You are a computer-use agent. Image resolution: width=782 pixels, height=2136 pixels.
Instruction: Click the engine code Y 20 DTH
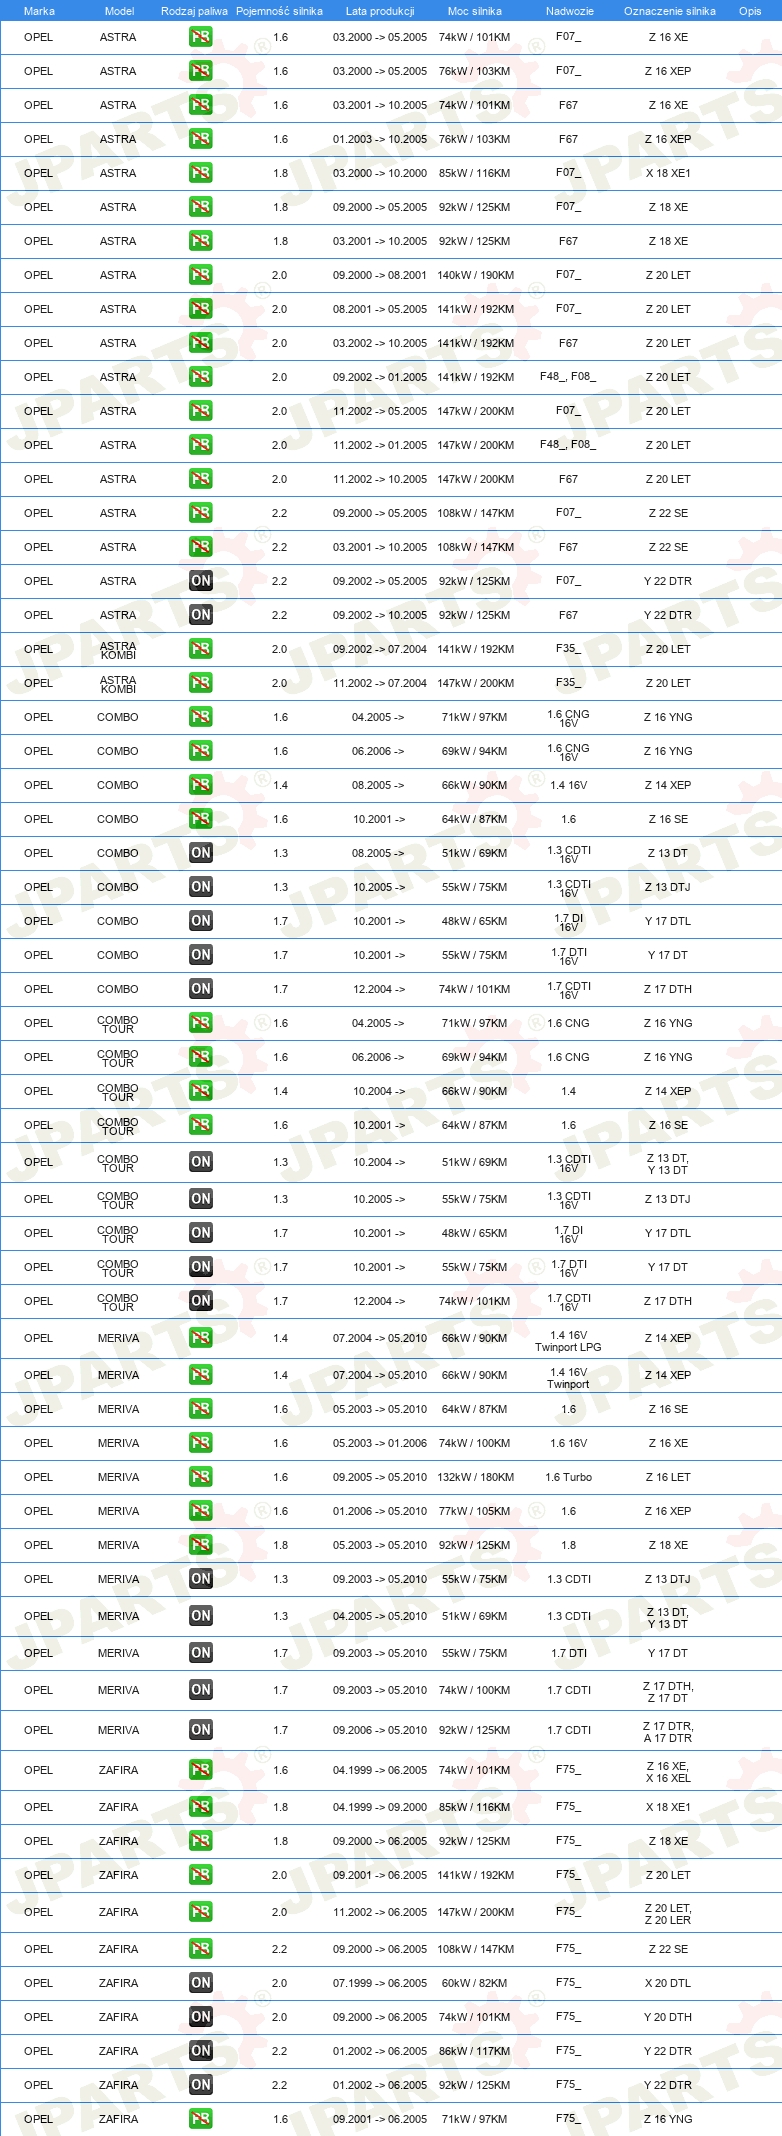click(668, 2017)
